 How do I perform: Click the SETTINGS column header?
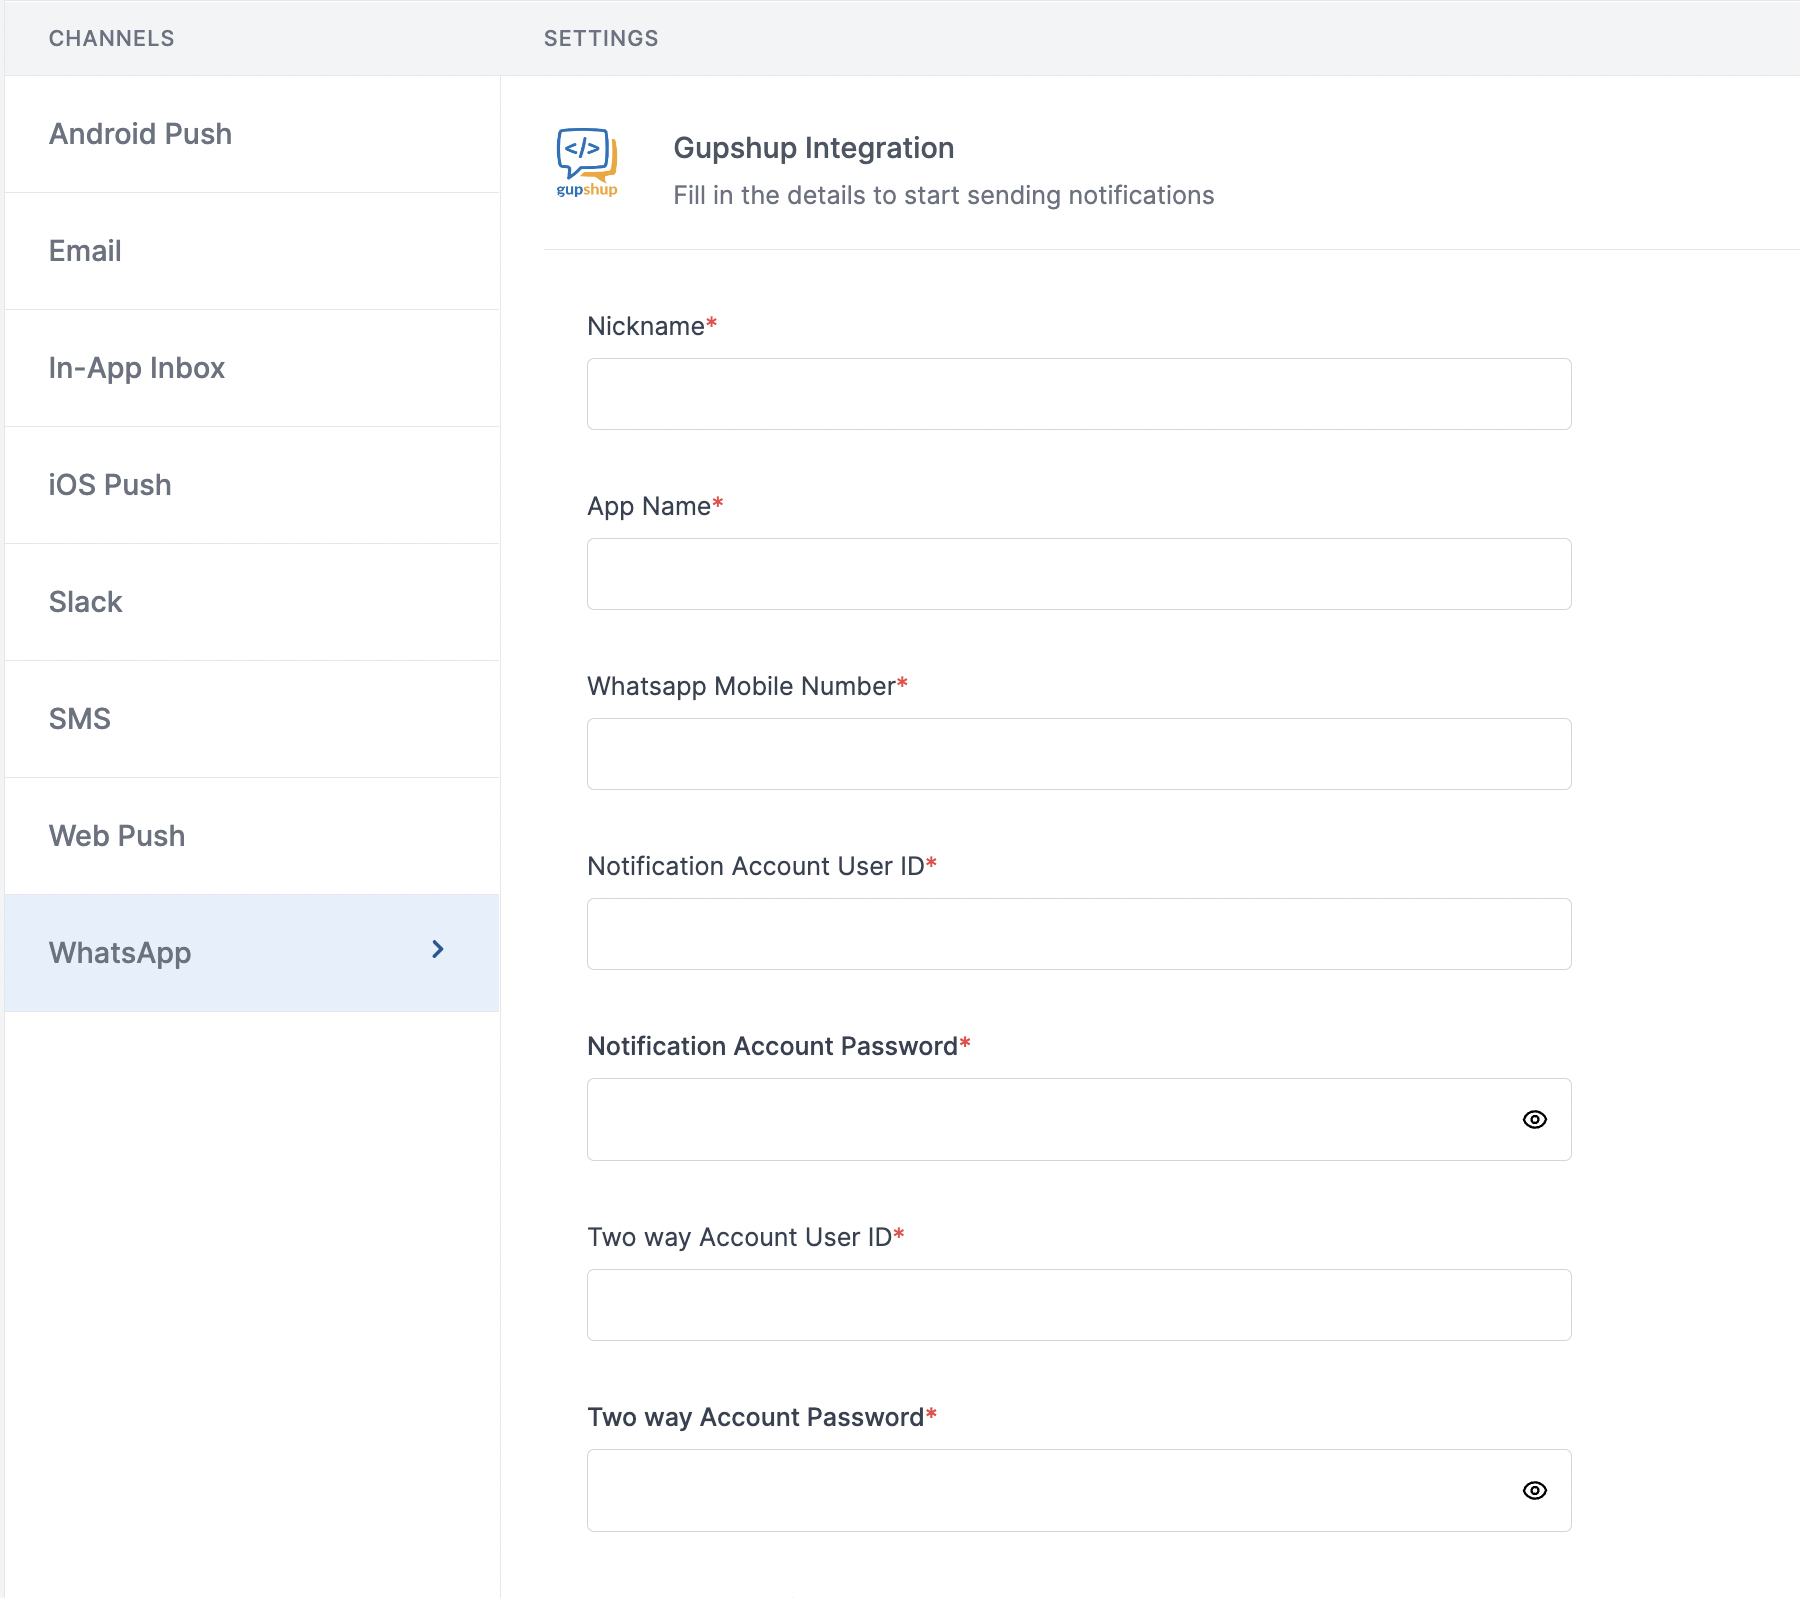(x=601, y=38)
